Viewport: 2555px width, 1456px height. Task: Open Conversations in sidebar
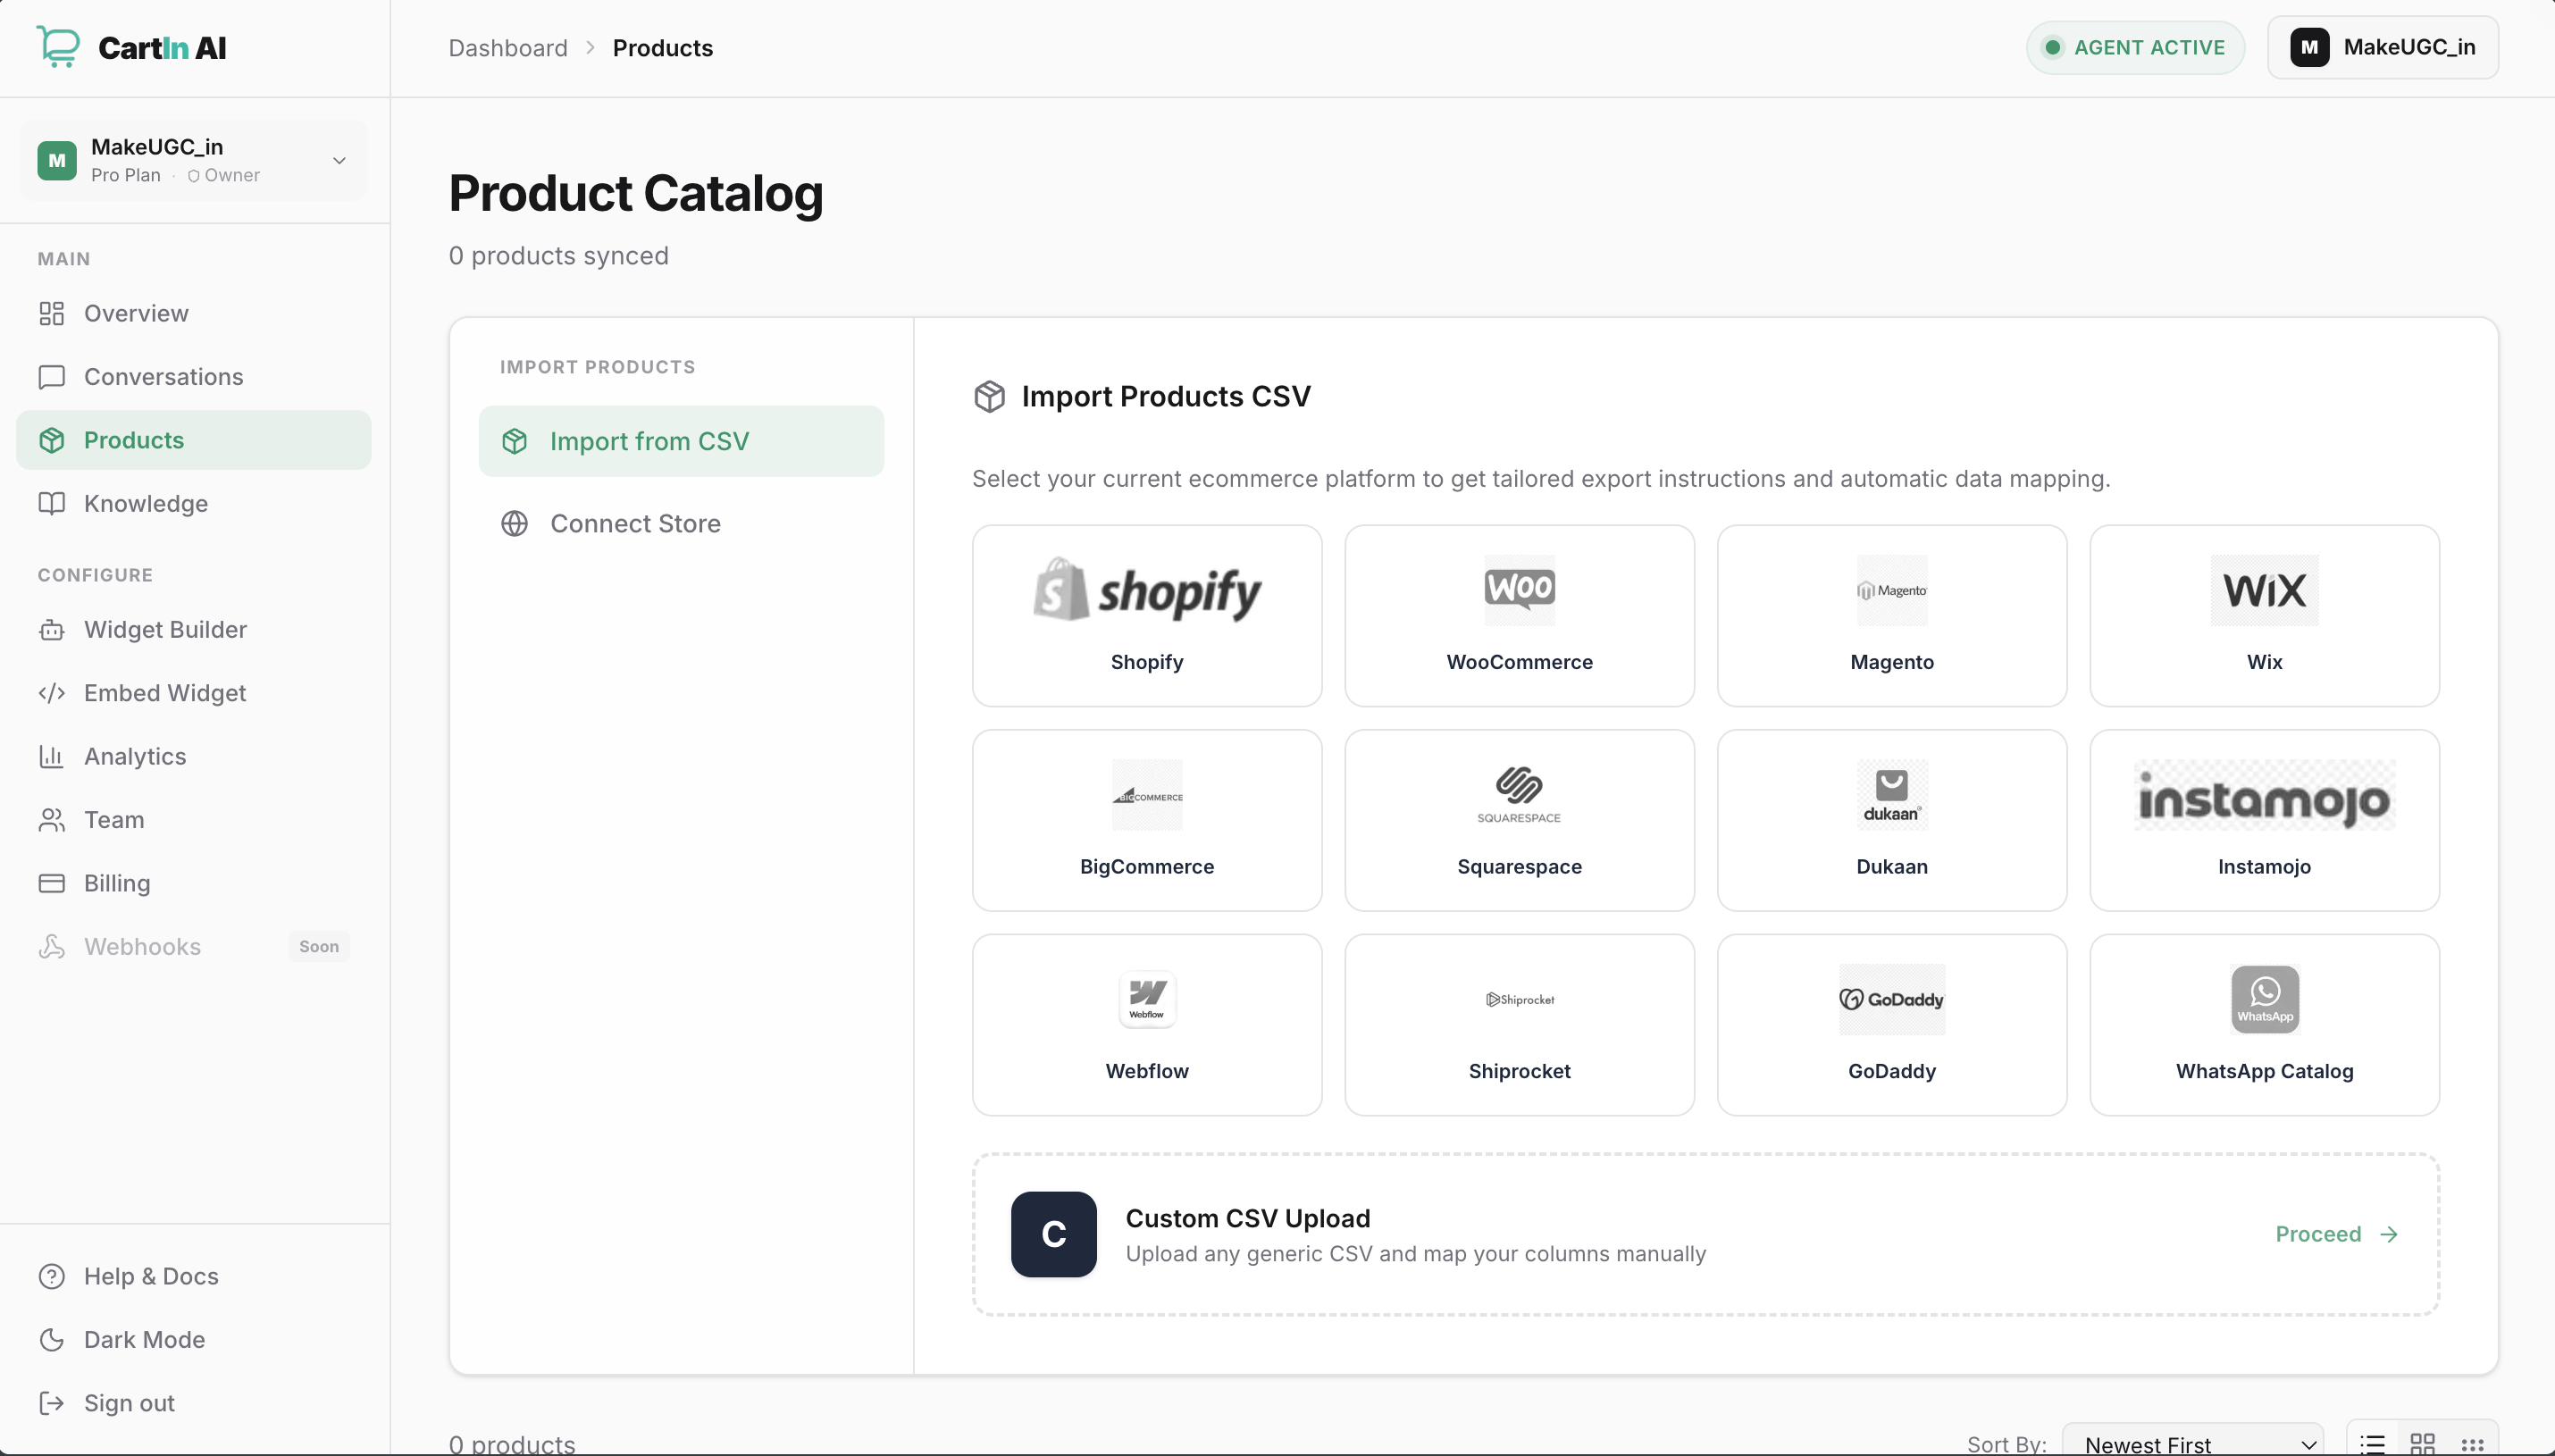(x=194, y=377)
